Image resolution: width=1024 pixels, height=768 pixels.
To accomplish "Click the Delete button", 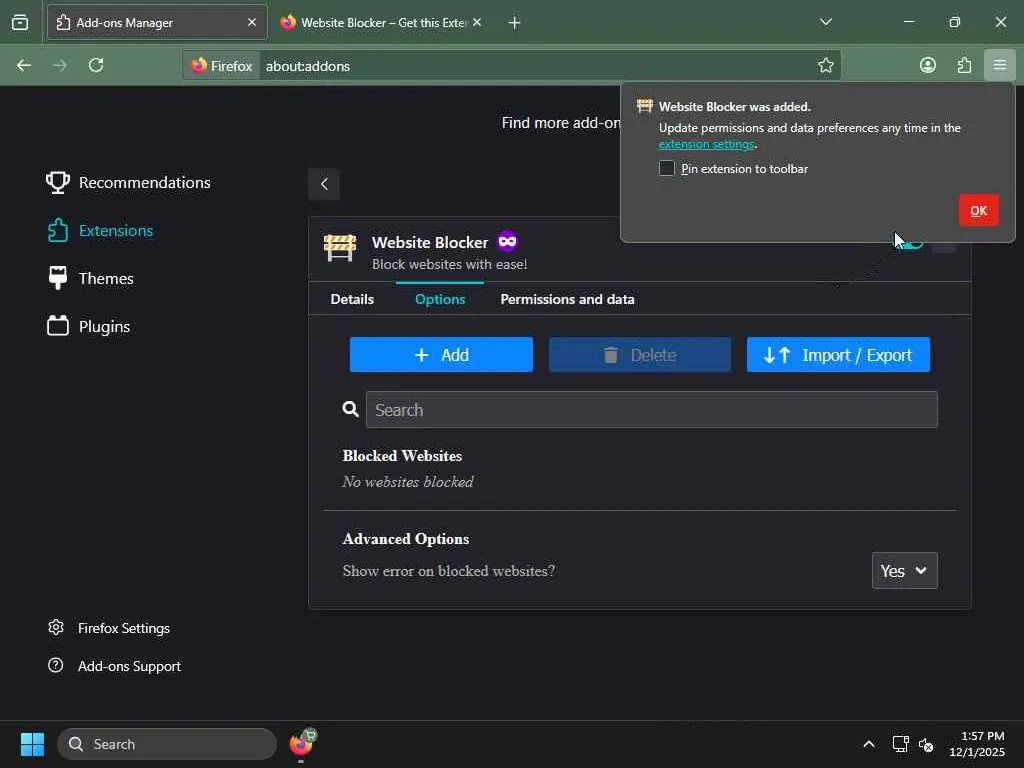I will [639, 355].
